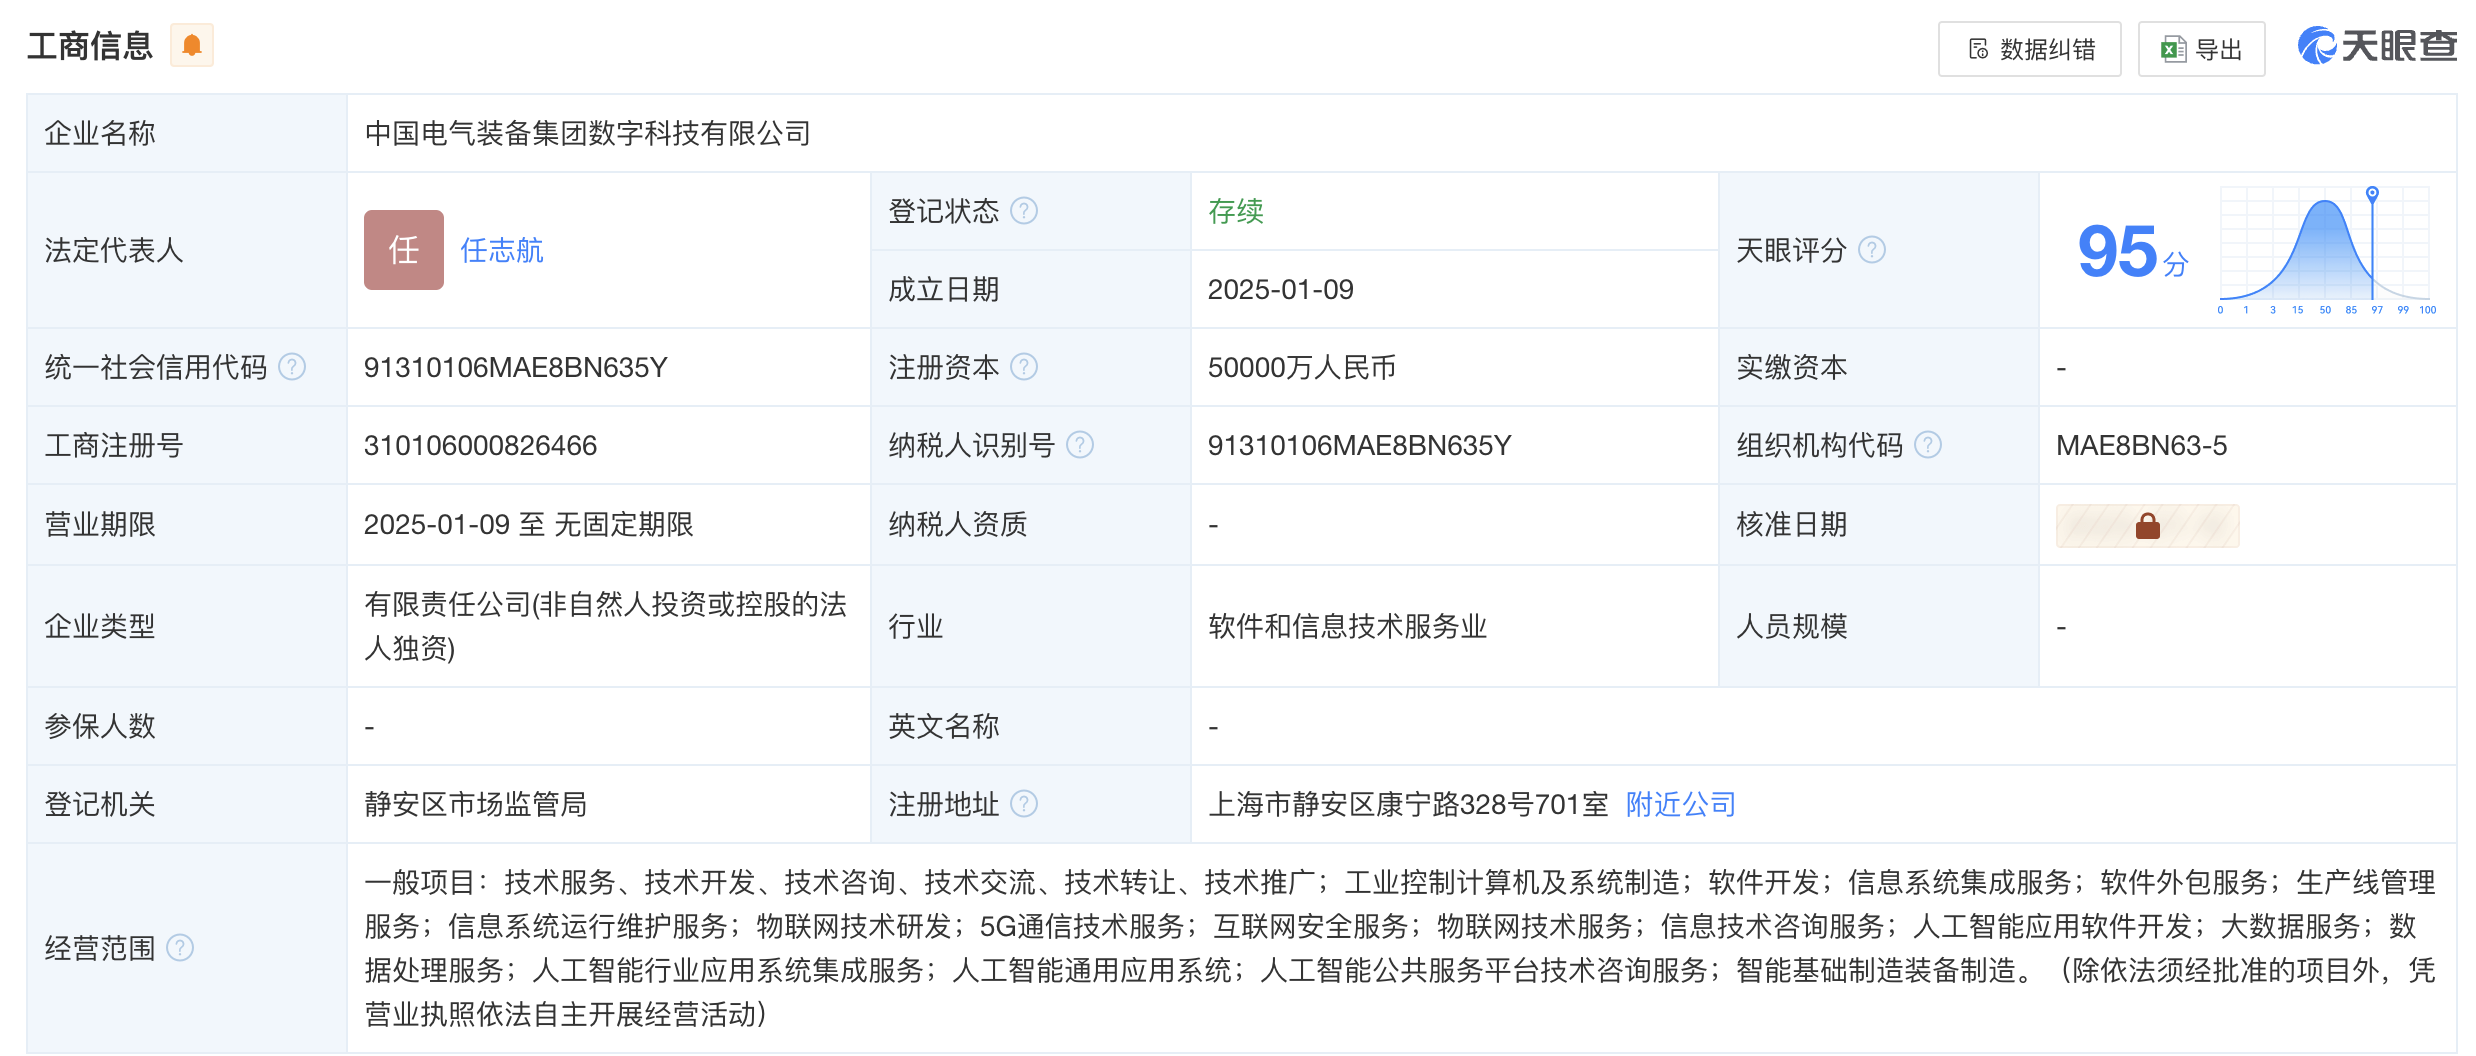
Task: Click the 天眼查 logo
Action: coord(2377,47)
